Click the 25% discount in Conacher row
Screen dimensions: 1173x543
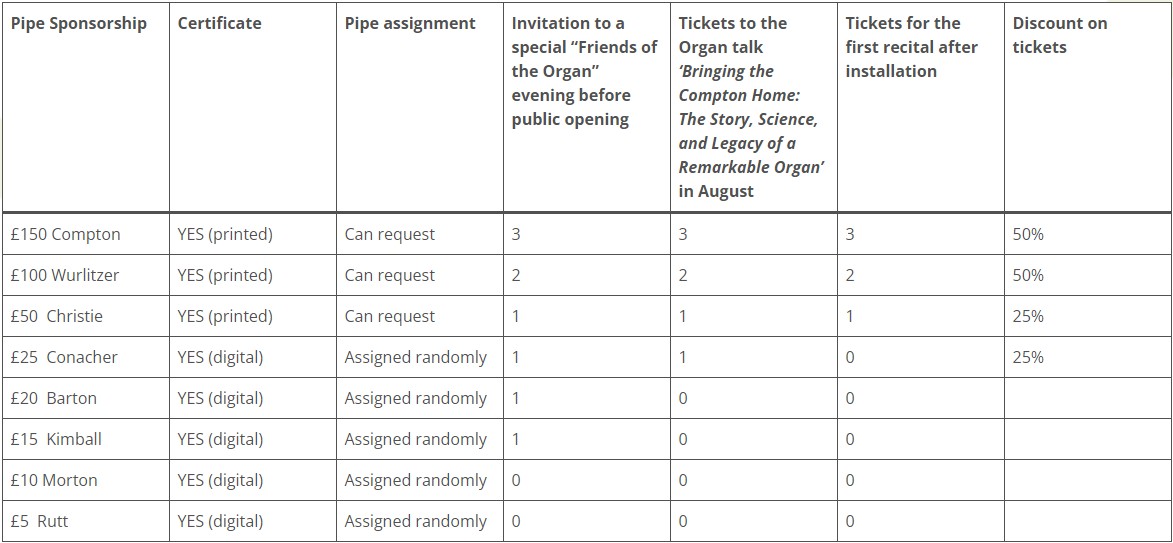1028,357
